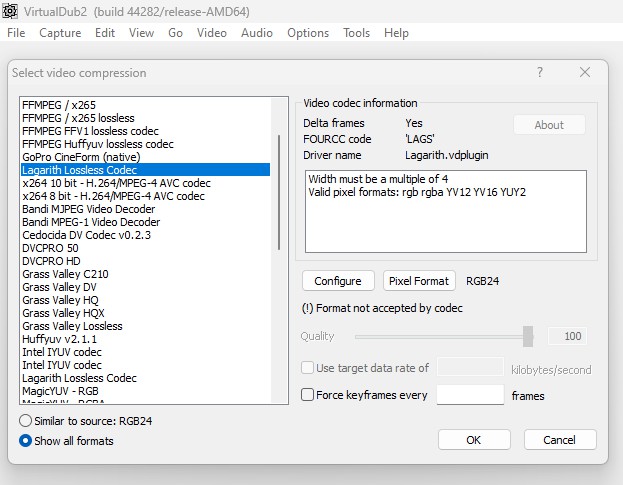Click the question mark help icon
Viewport: 623px width, 485px height.
click(x=540, y=72)
